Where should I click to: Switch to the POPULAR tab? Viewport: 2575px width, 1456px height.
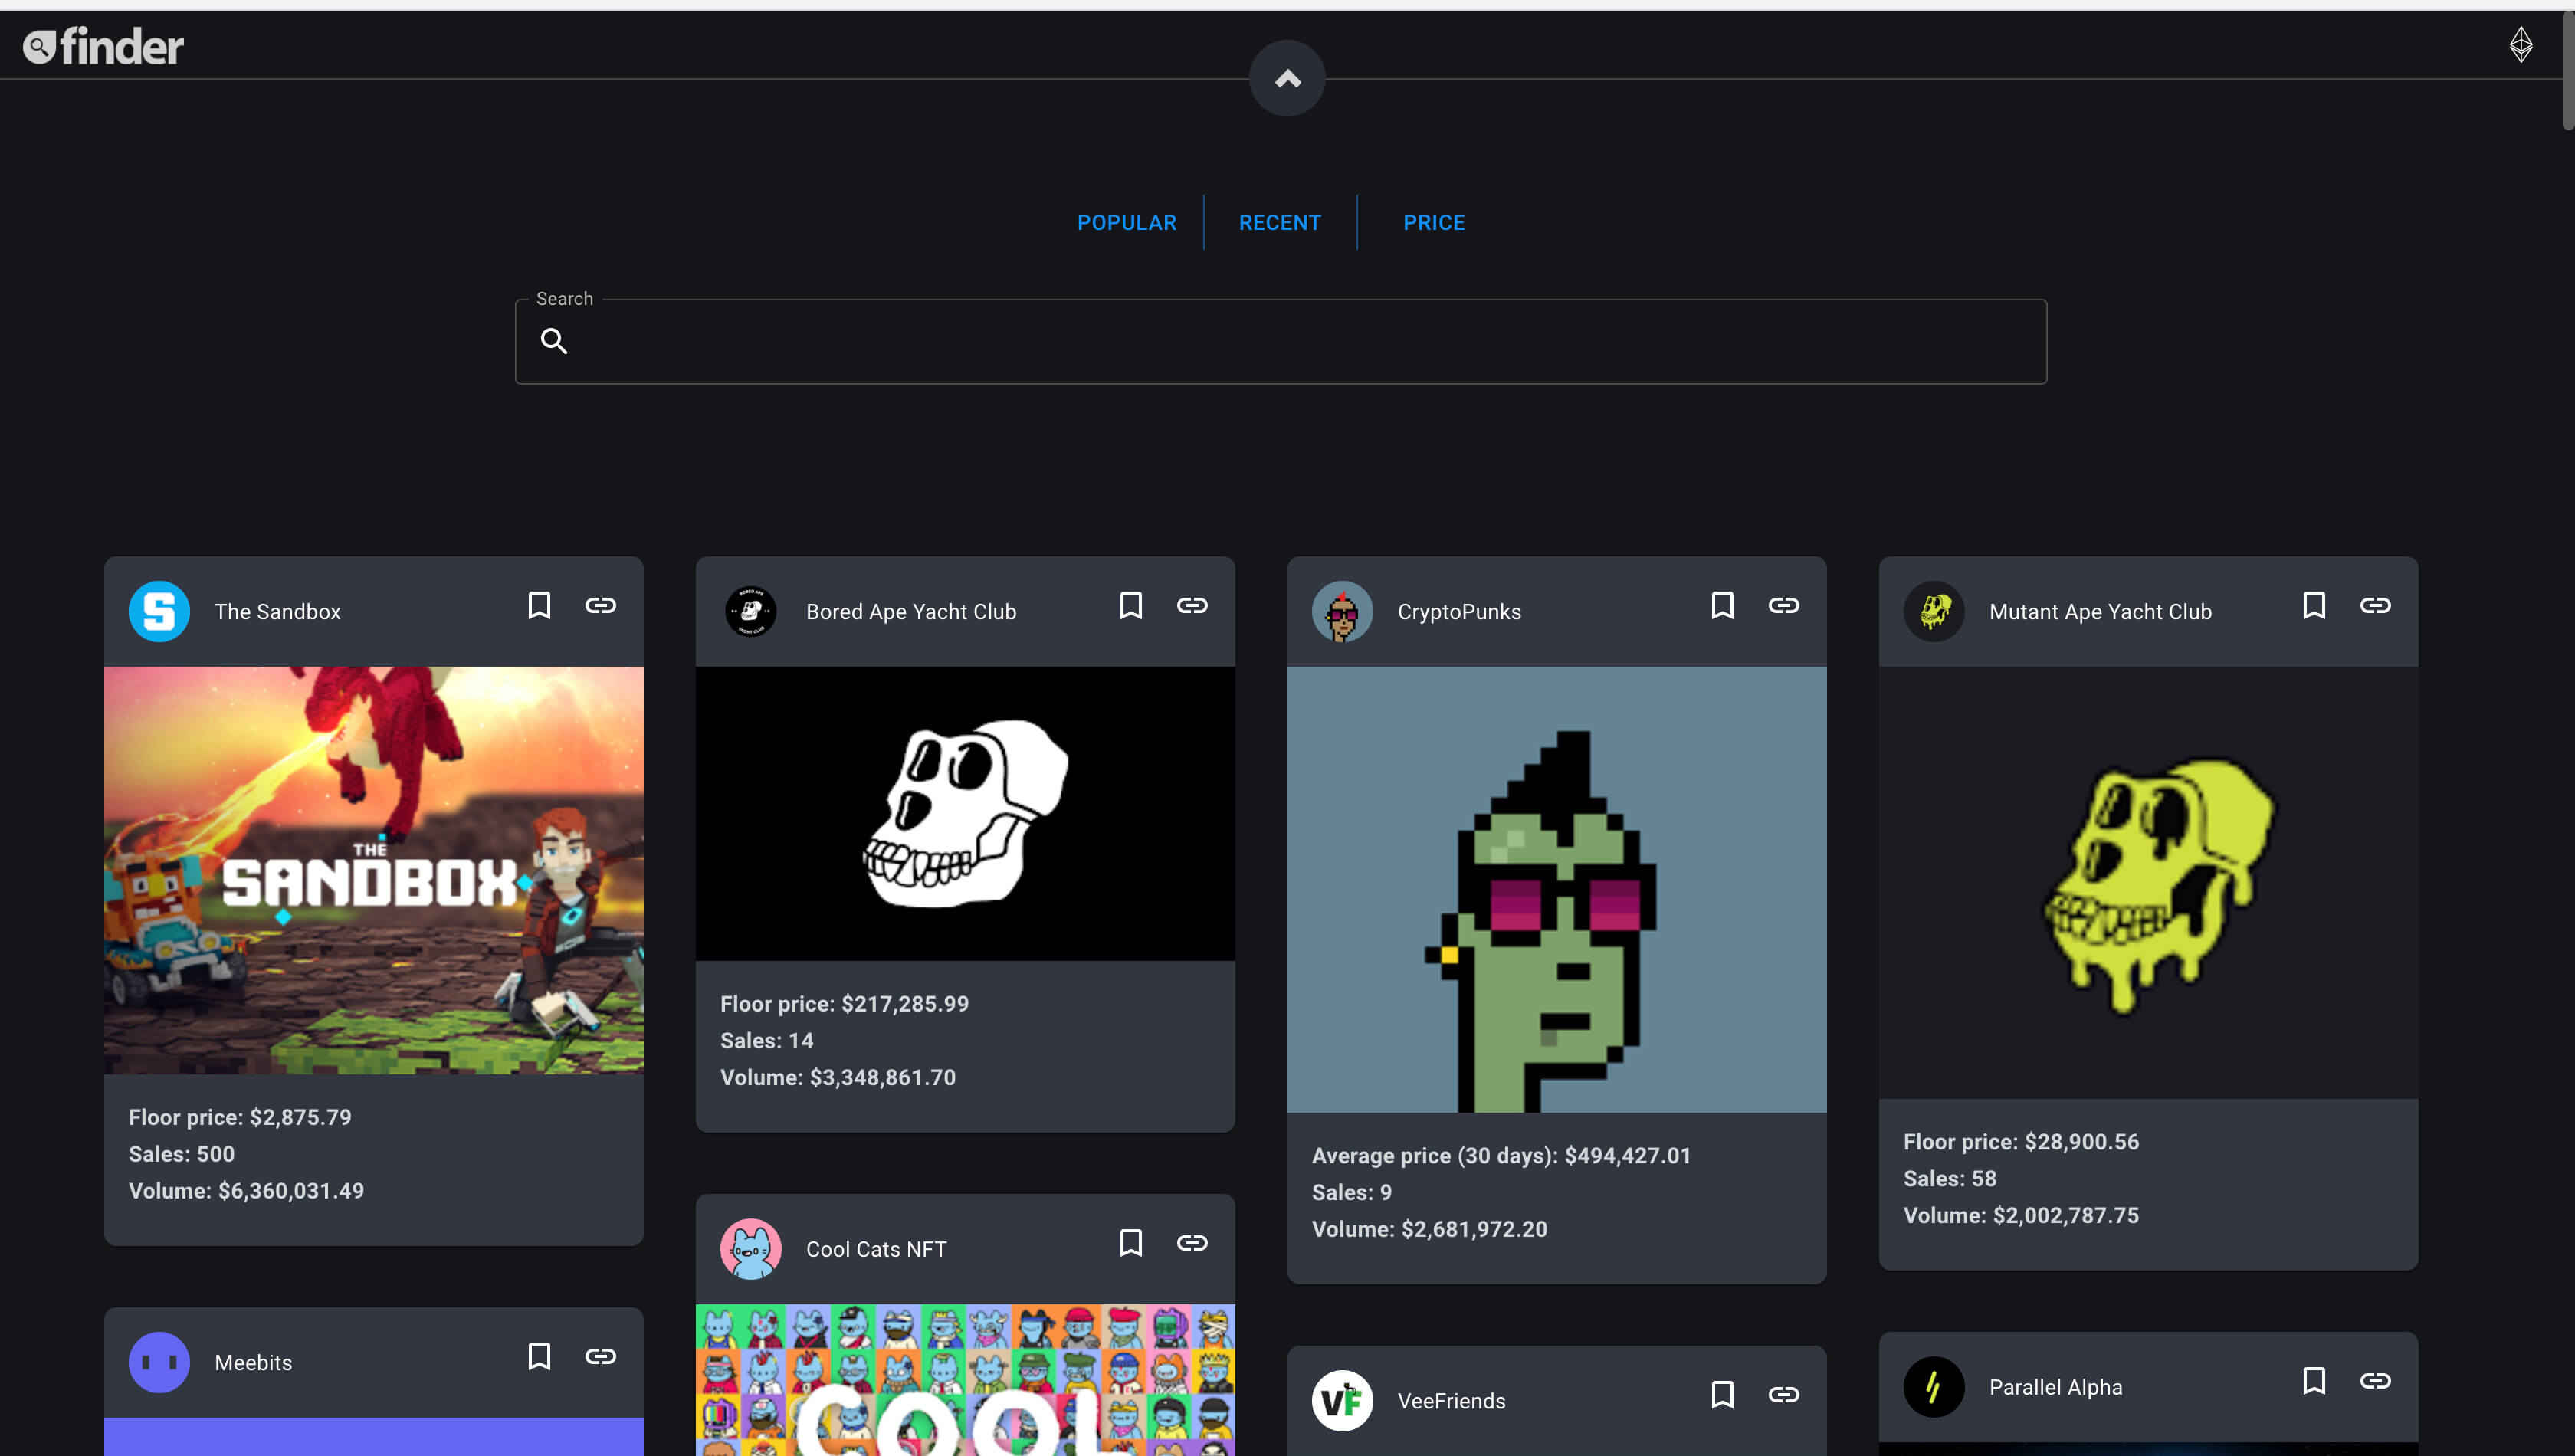click(1126, 222)
